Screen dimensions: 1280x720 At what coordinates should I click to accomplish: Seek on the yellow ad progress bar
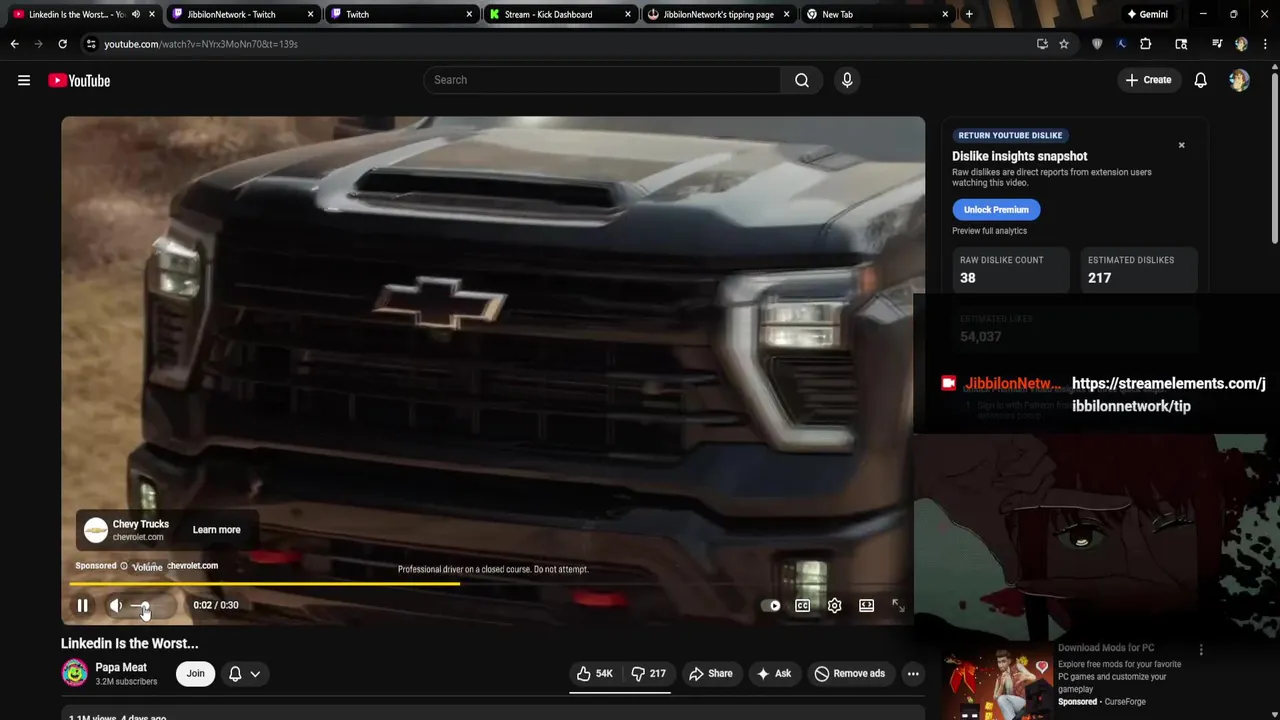pos(488,583)
